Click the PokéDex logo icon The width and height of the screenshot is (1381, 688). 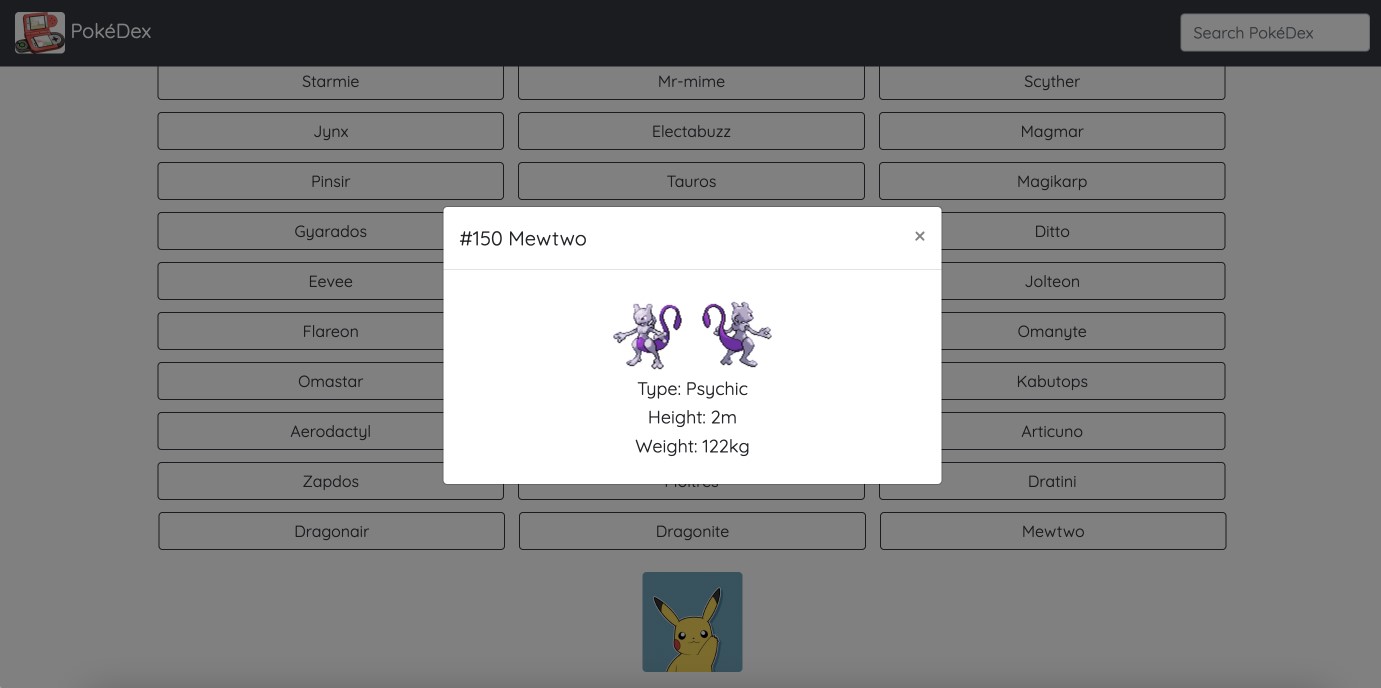point(40,33)
